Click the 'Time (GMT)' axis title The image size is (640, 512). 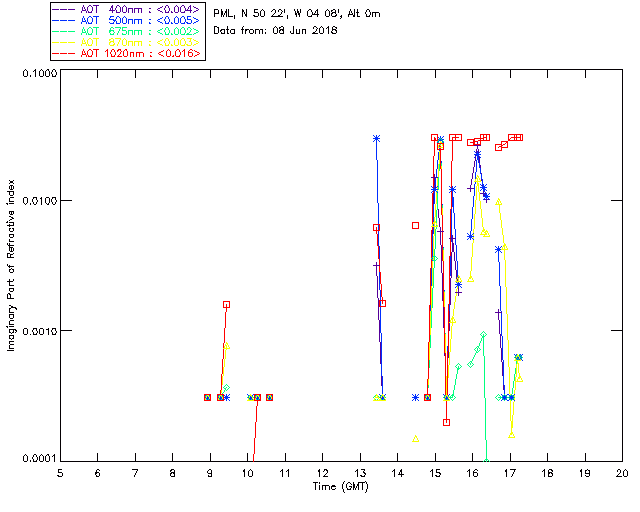coord(340,487)
